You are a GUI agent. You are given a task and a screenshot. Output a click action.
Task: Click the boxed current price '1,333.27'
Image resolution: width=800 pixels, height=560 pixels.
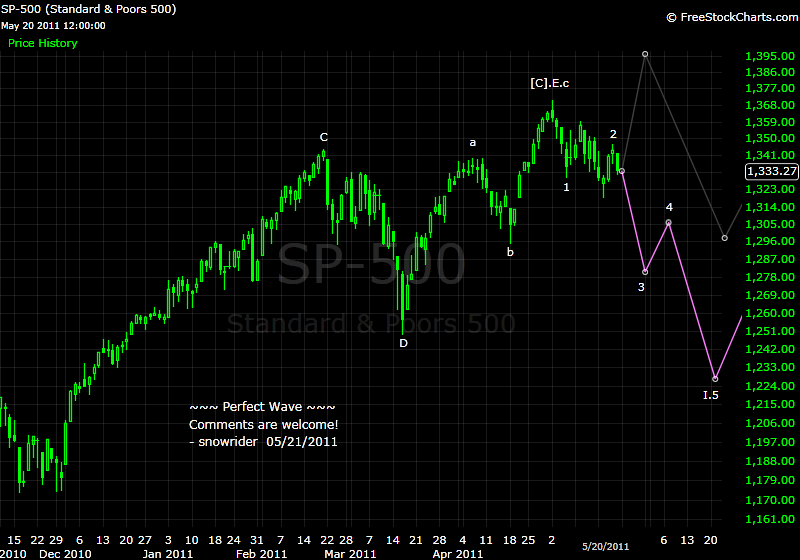[771, 171]
